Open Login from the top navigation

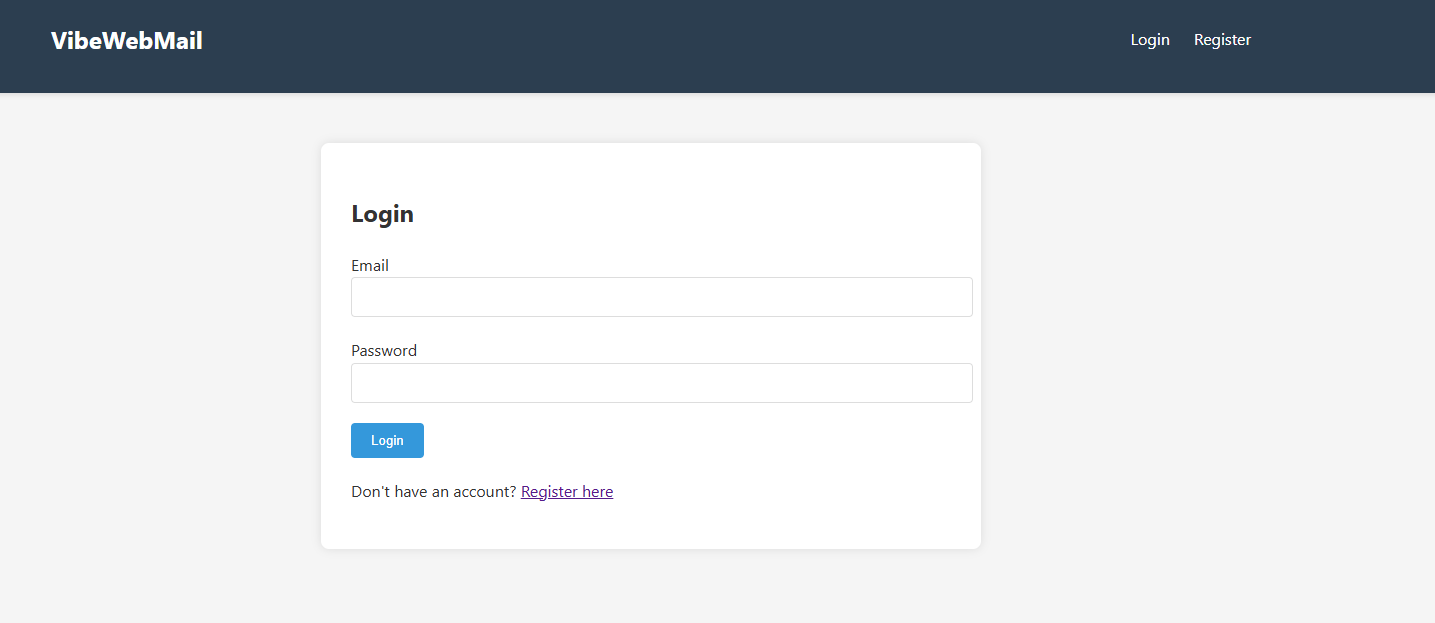pos(1150,40)
